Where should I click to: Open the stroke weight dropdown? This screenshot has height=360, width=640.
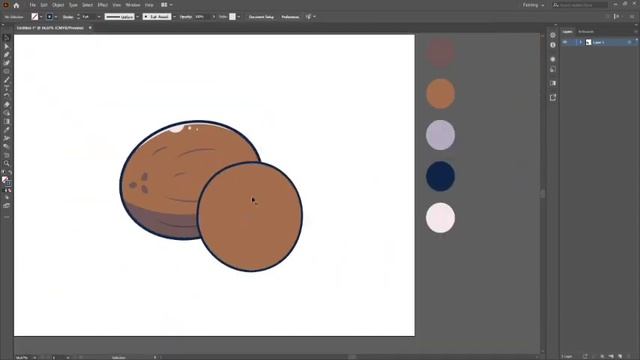pyautogui.click(x=99, y=17)
